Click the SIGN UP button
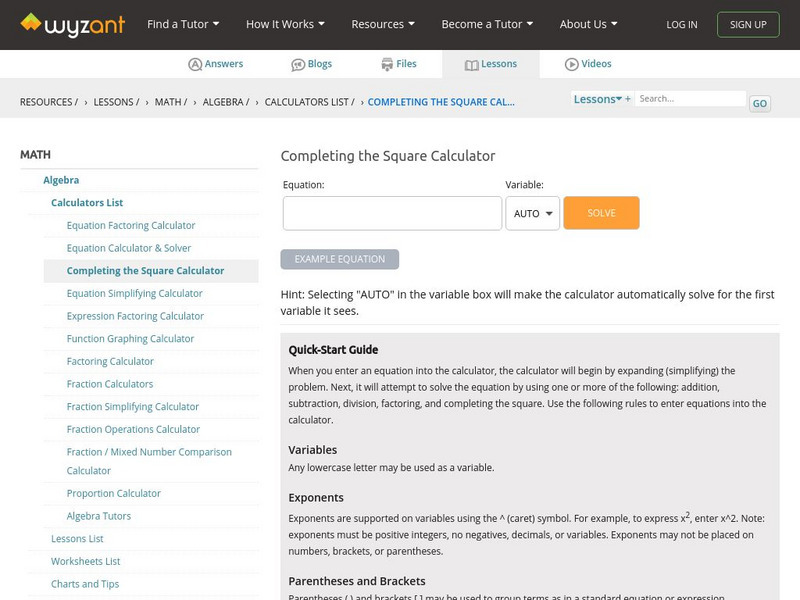800x600 pixels. coord(748,24)
